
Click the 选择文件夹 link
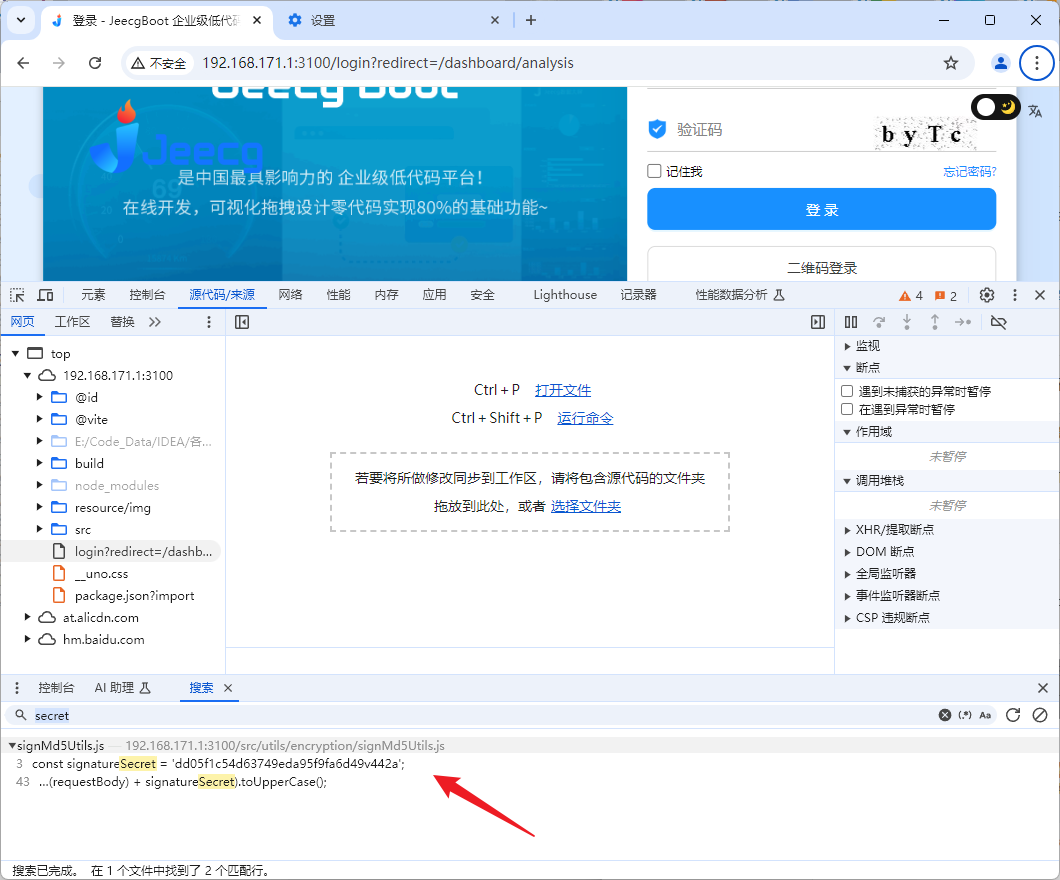586,506
